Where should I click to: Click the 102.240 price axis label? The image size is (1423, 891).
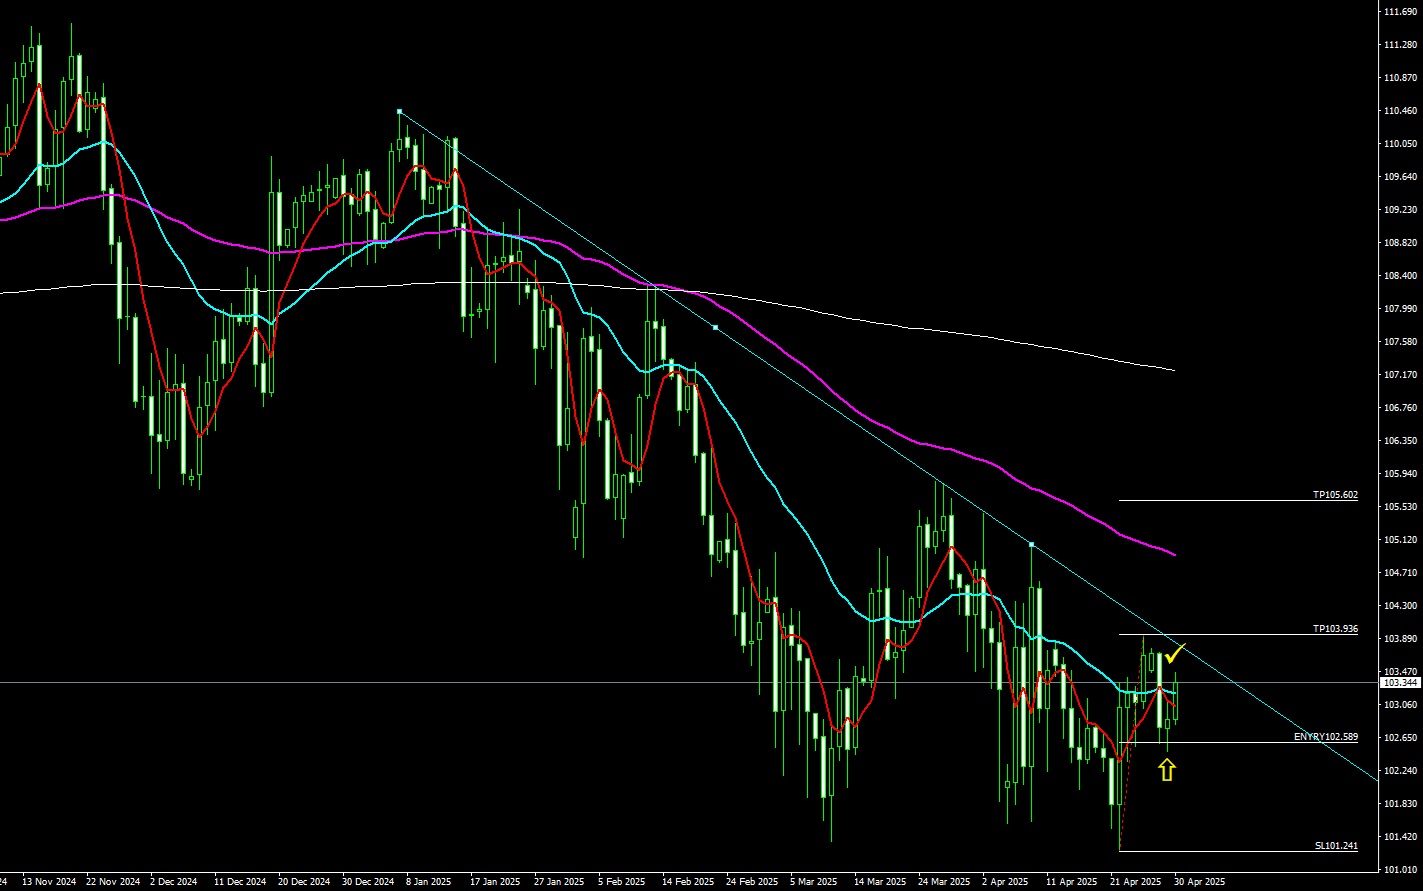pos(1401,771)
